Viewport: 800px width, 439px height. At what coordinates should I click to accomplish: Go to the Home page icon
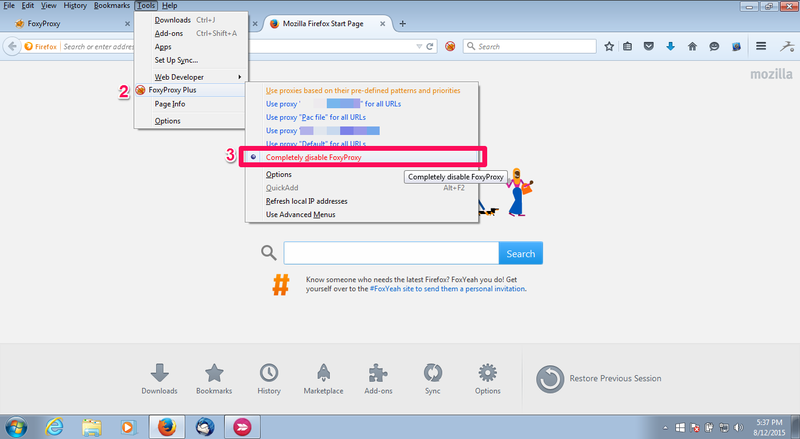pyautogui.click(x=692, y=46)
